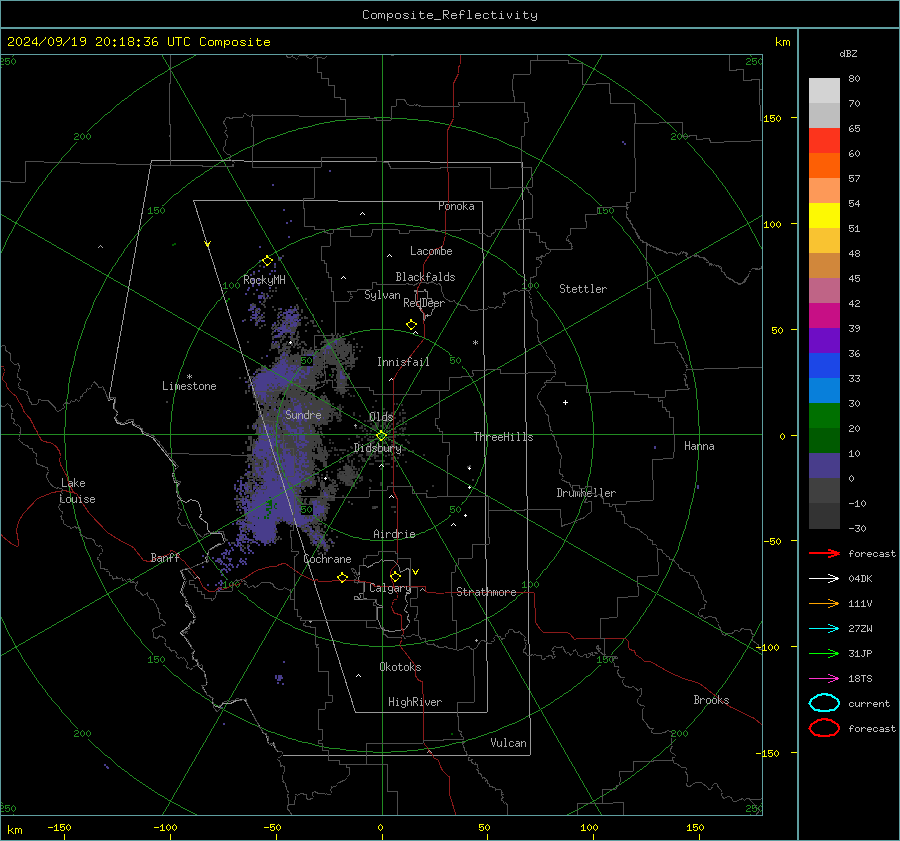Click the Banff label
Image resolution: width=900 pixels, height=841 pixels.
click(165, 557)
